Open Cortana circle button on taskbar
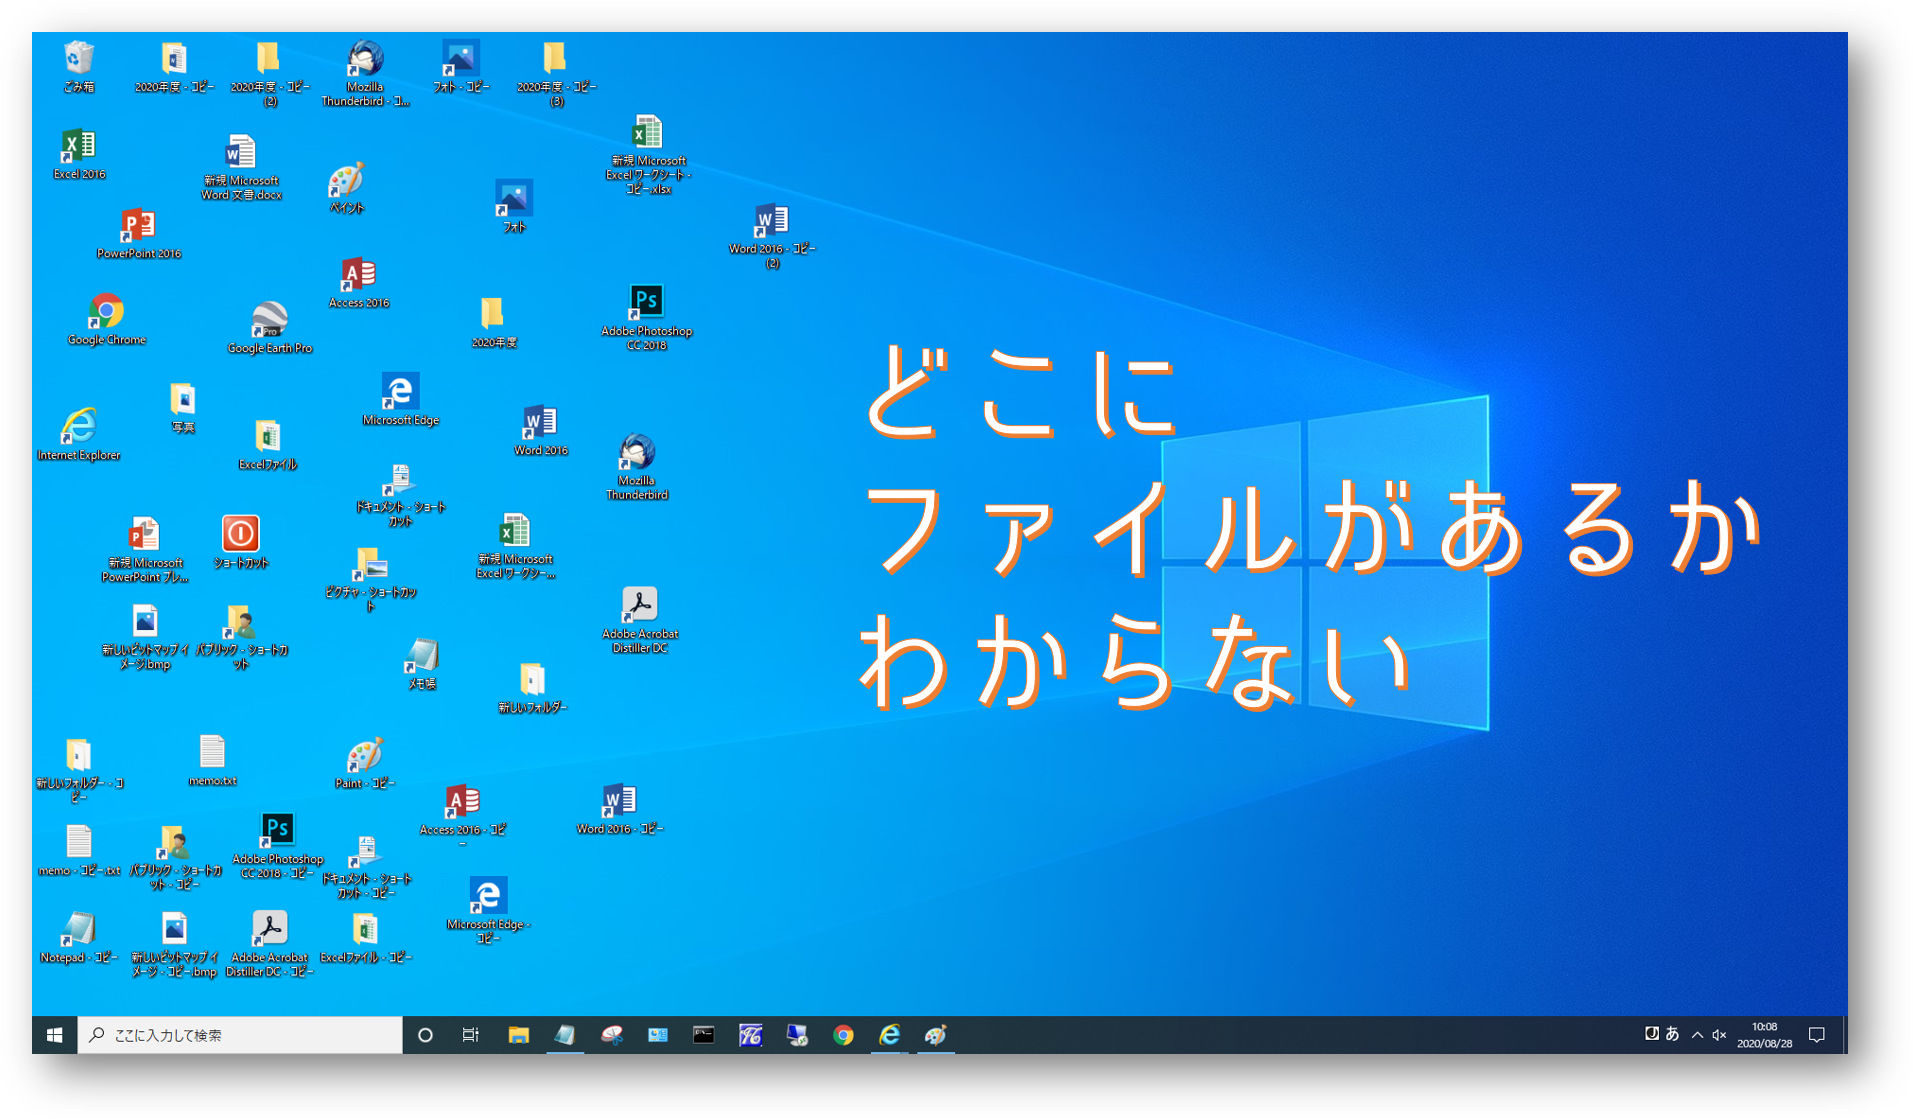Viewport: 1913px width, 1119px height. (x=425, y=1035)
